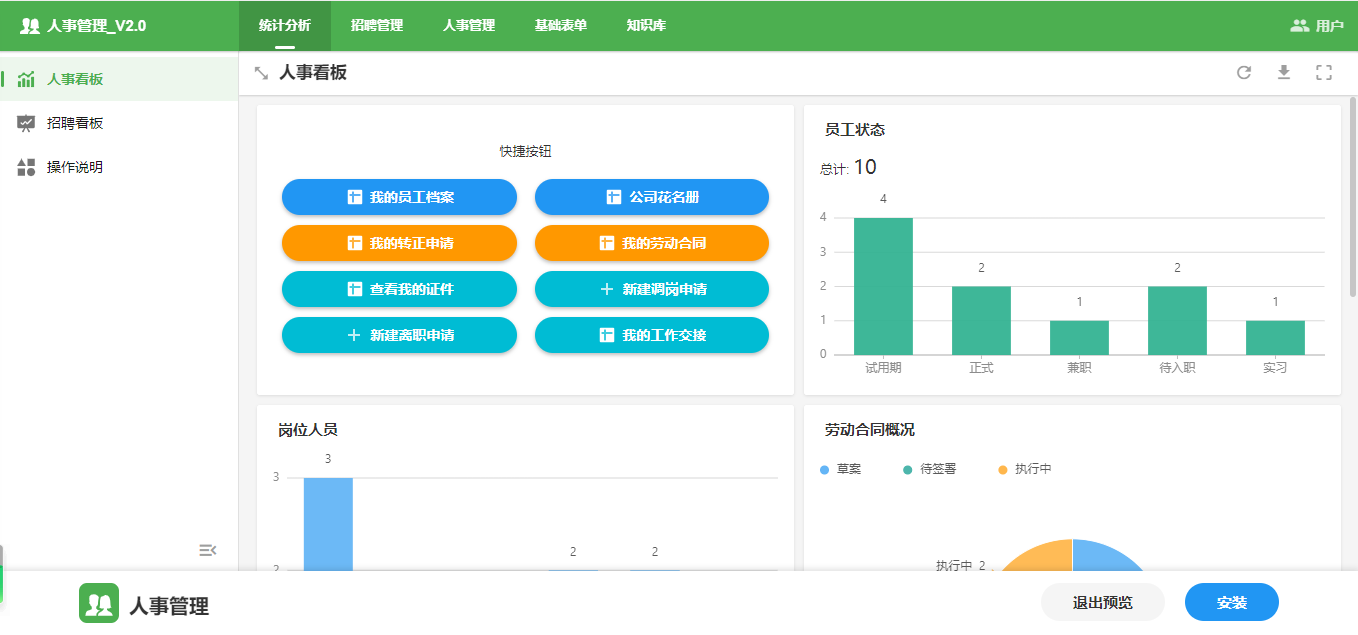Click the 待入职 bar in 员工状态 chart
Image resolution: width=1358 pixels, height=635 pixels.
coord(1177,321)
